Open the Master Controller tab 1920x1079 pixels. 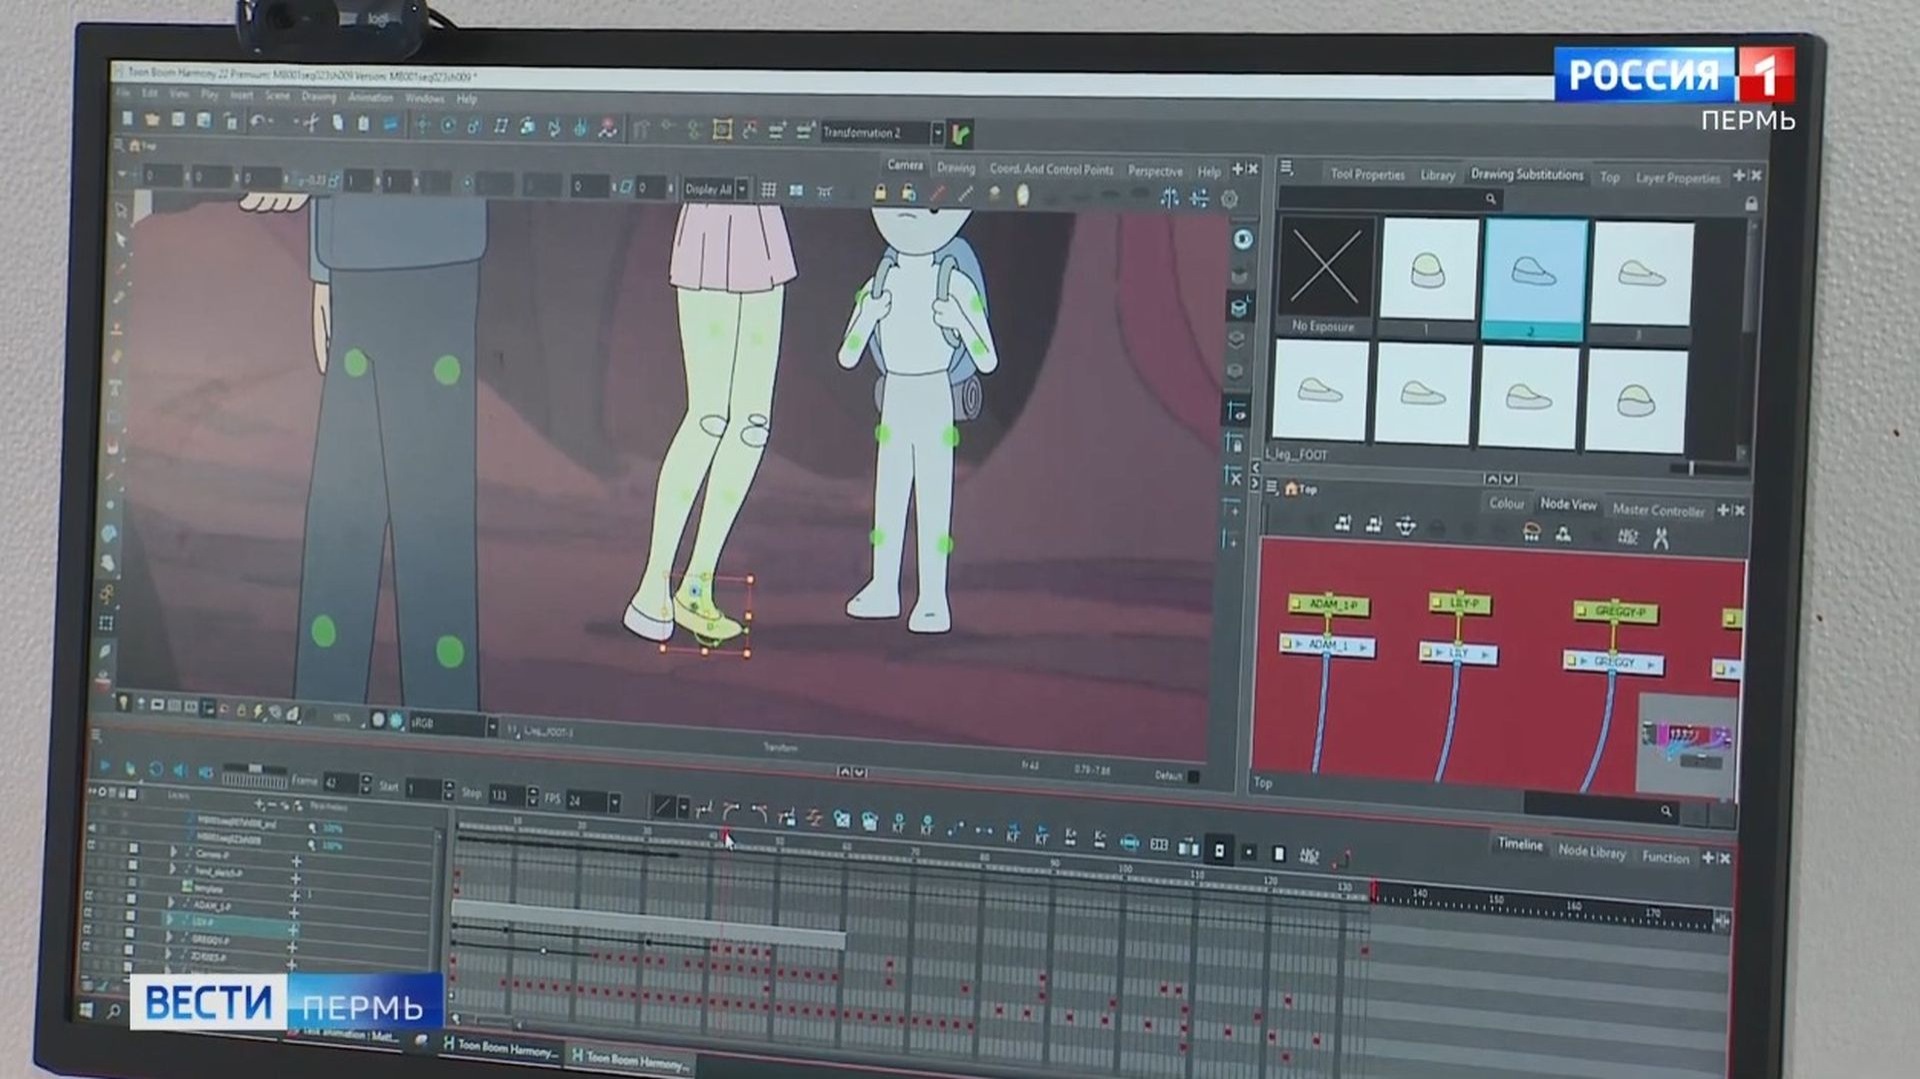coord(1658,510)
